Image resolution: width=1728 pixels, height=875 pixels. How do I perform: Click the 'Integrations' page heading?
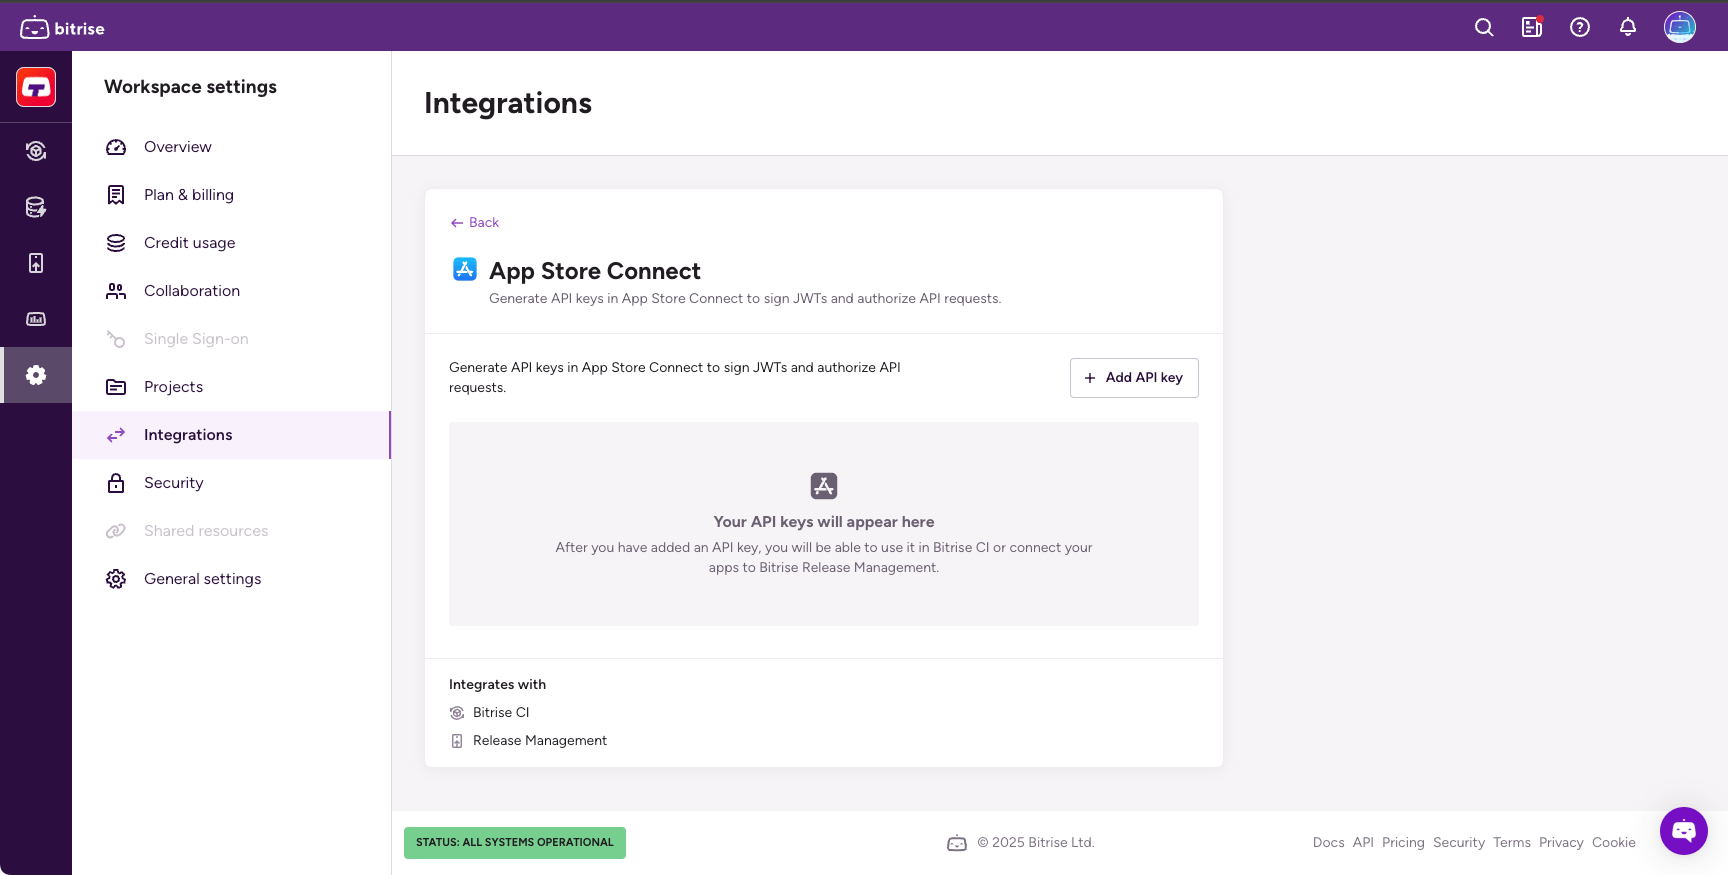coord(508,103)
